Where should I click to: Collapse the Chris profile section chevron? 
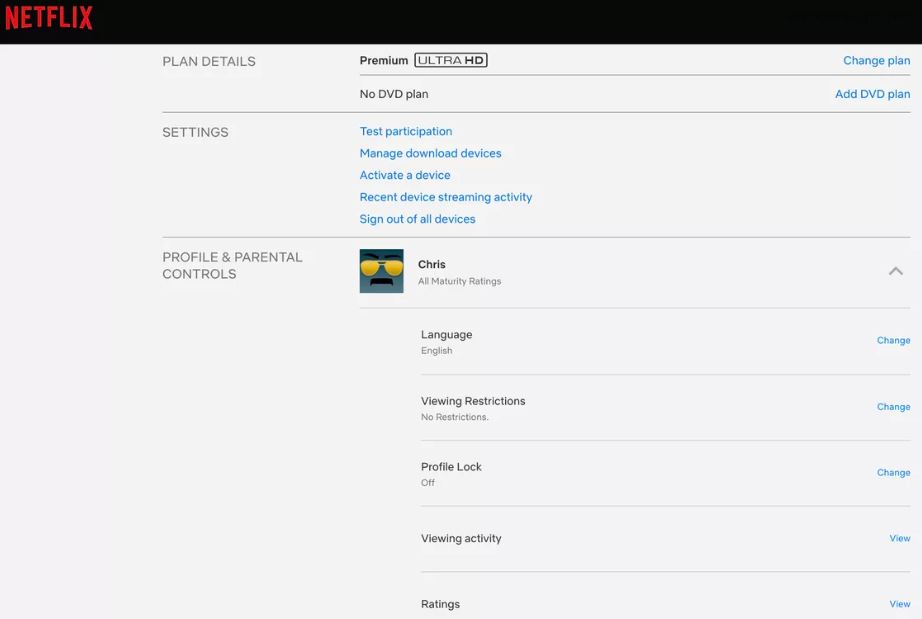pyautogui.click(x=895, y=271)
